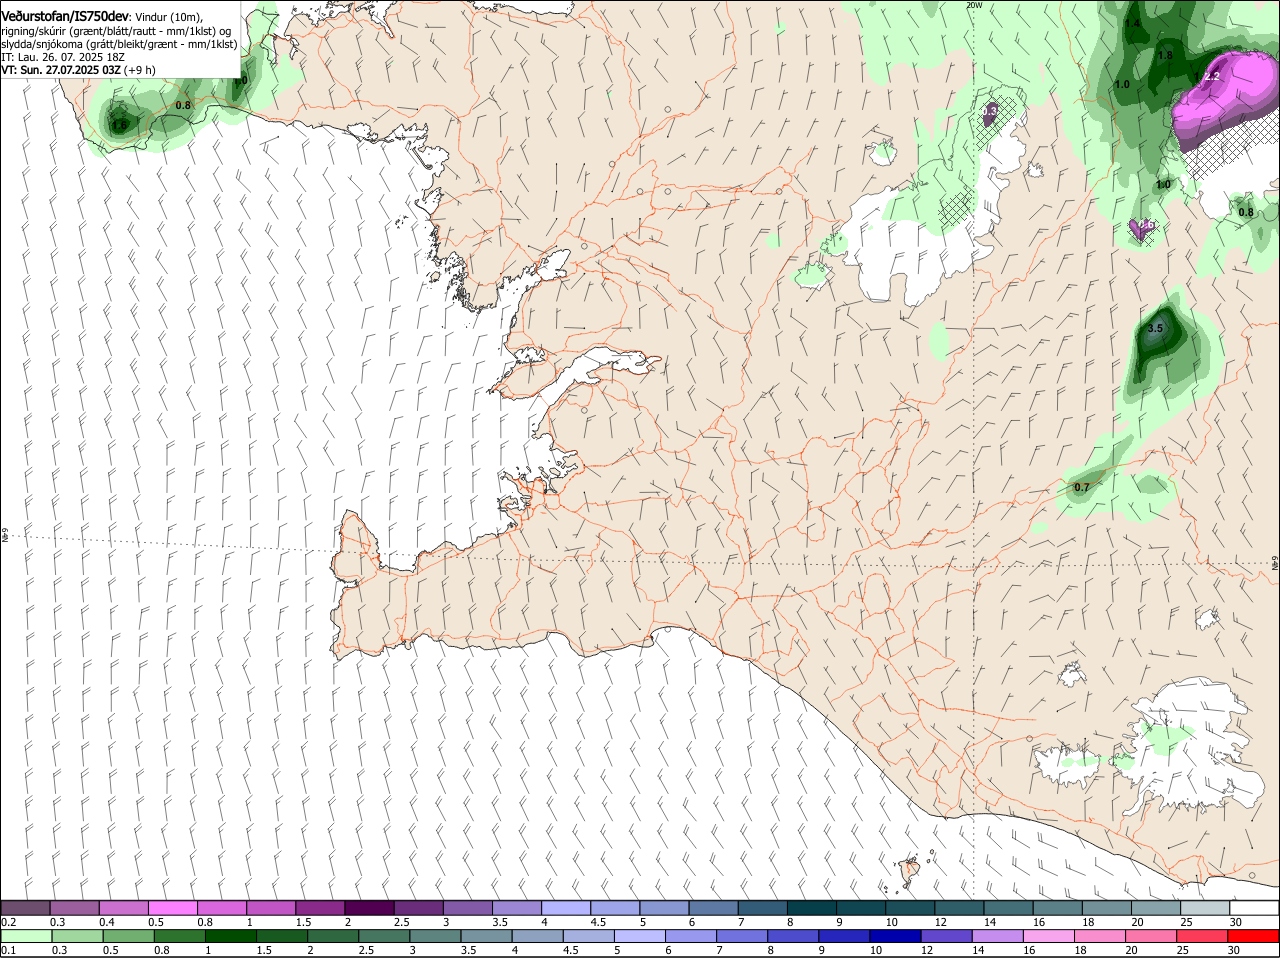Pick the darkest purple 2–2.5 snow swatch
Screen dimensions: 1280x958
369,908
